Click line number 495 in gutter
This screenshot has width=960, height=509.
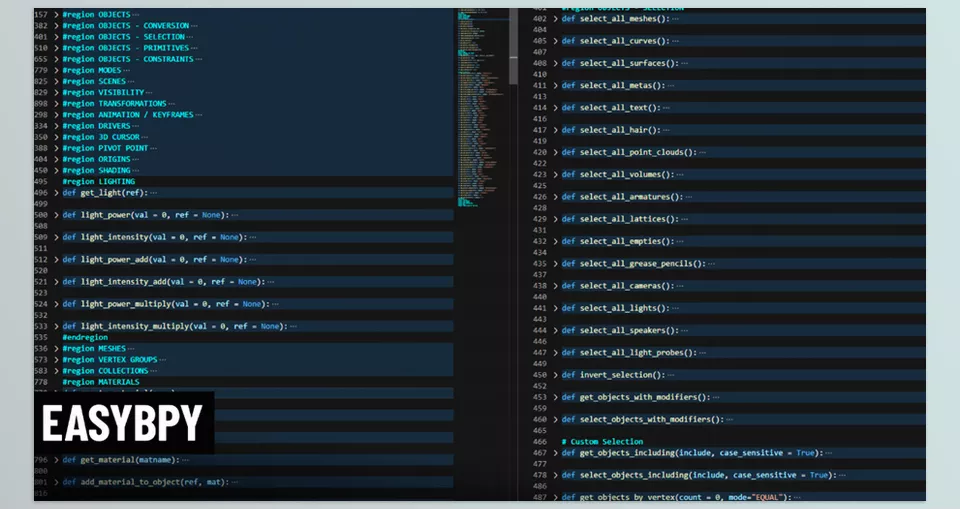(x=41, y=181)
